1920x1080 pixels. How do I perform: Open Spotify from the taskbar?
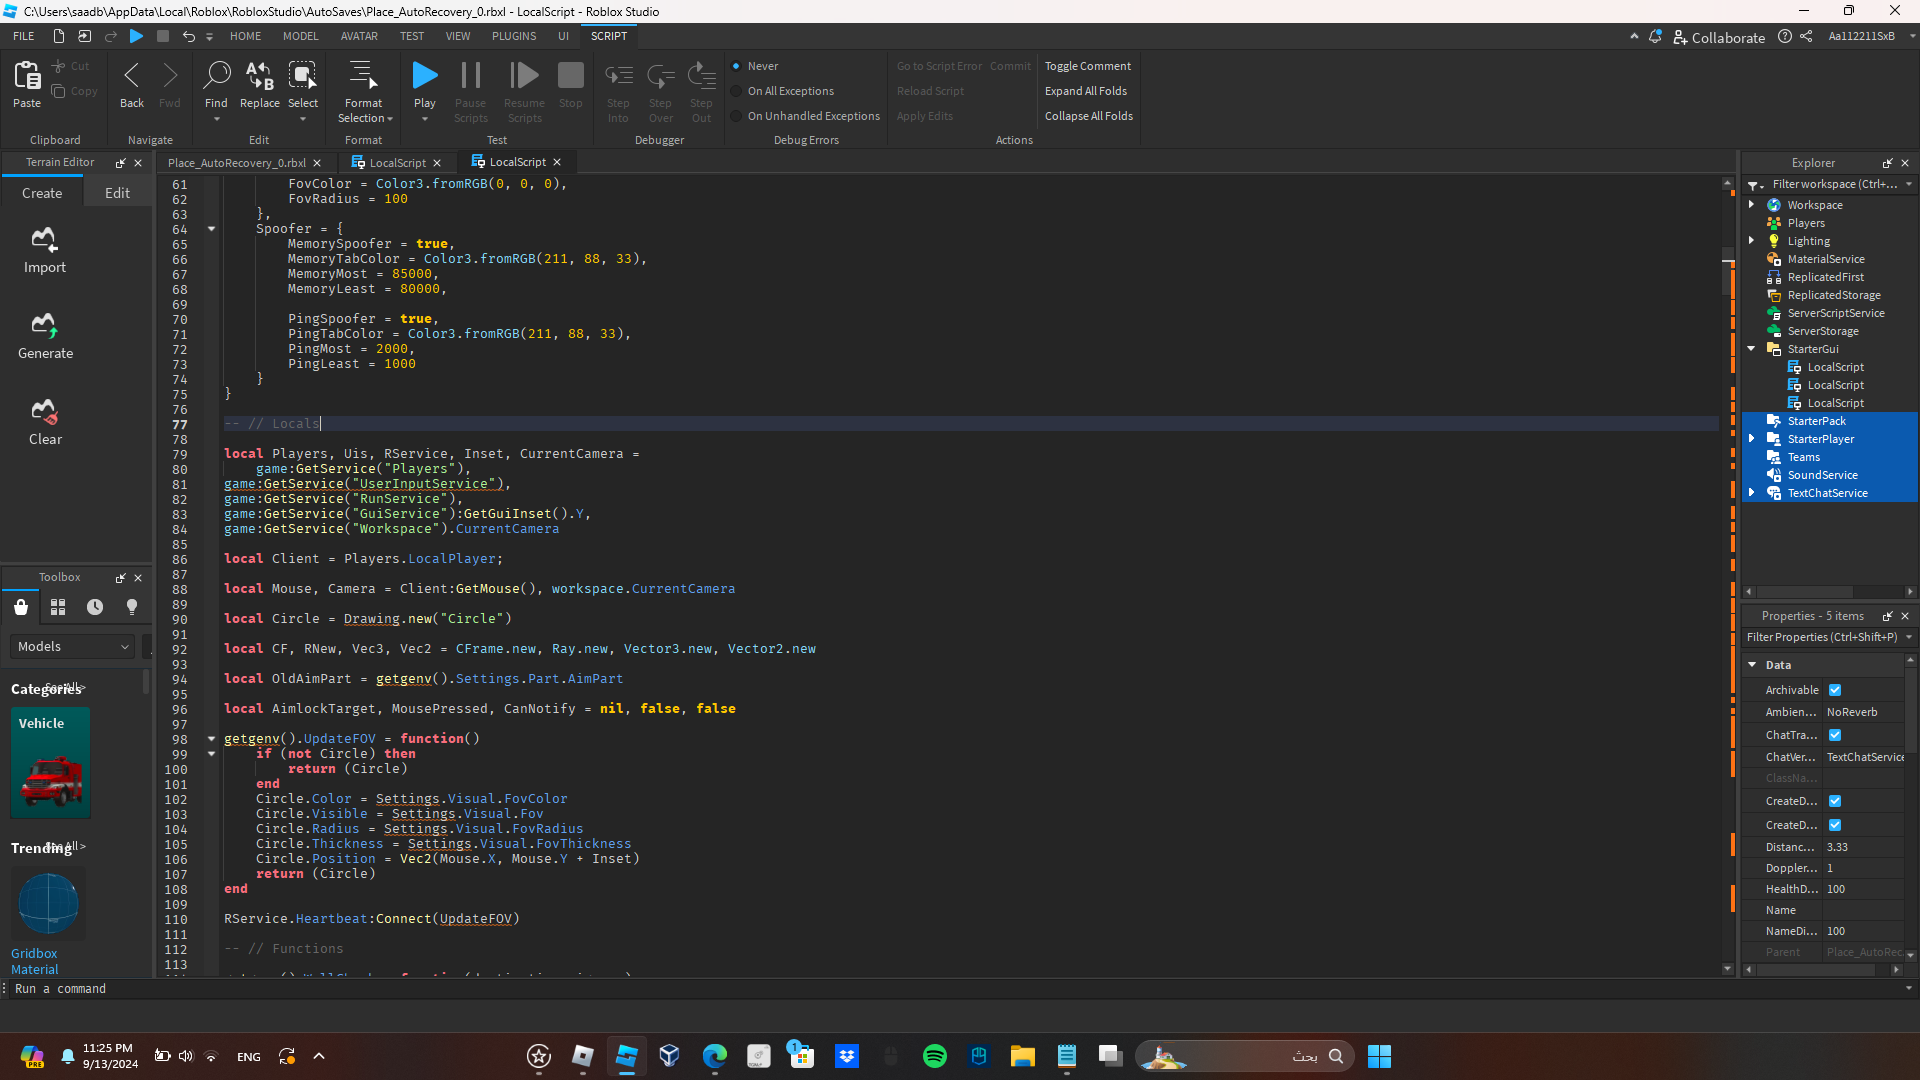pyautogui.click(x=935, y=1056)
